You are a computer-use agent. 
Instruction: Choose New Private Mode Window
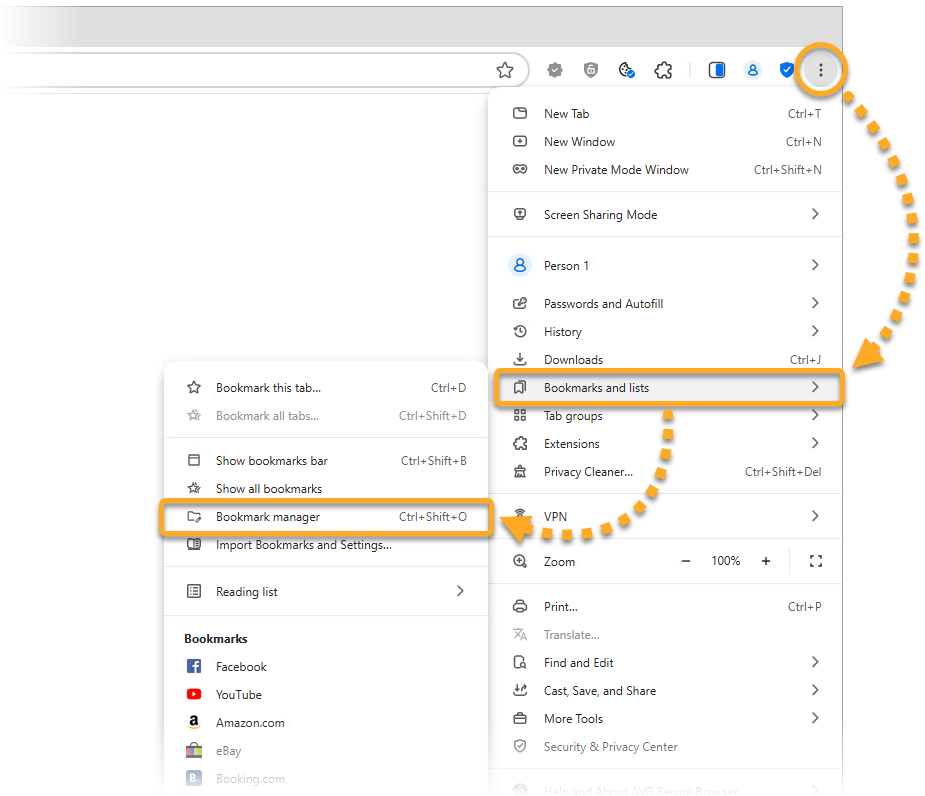tap(615, 170)
